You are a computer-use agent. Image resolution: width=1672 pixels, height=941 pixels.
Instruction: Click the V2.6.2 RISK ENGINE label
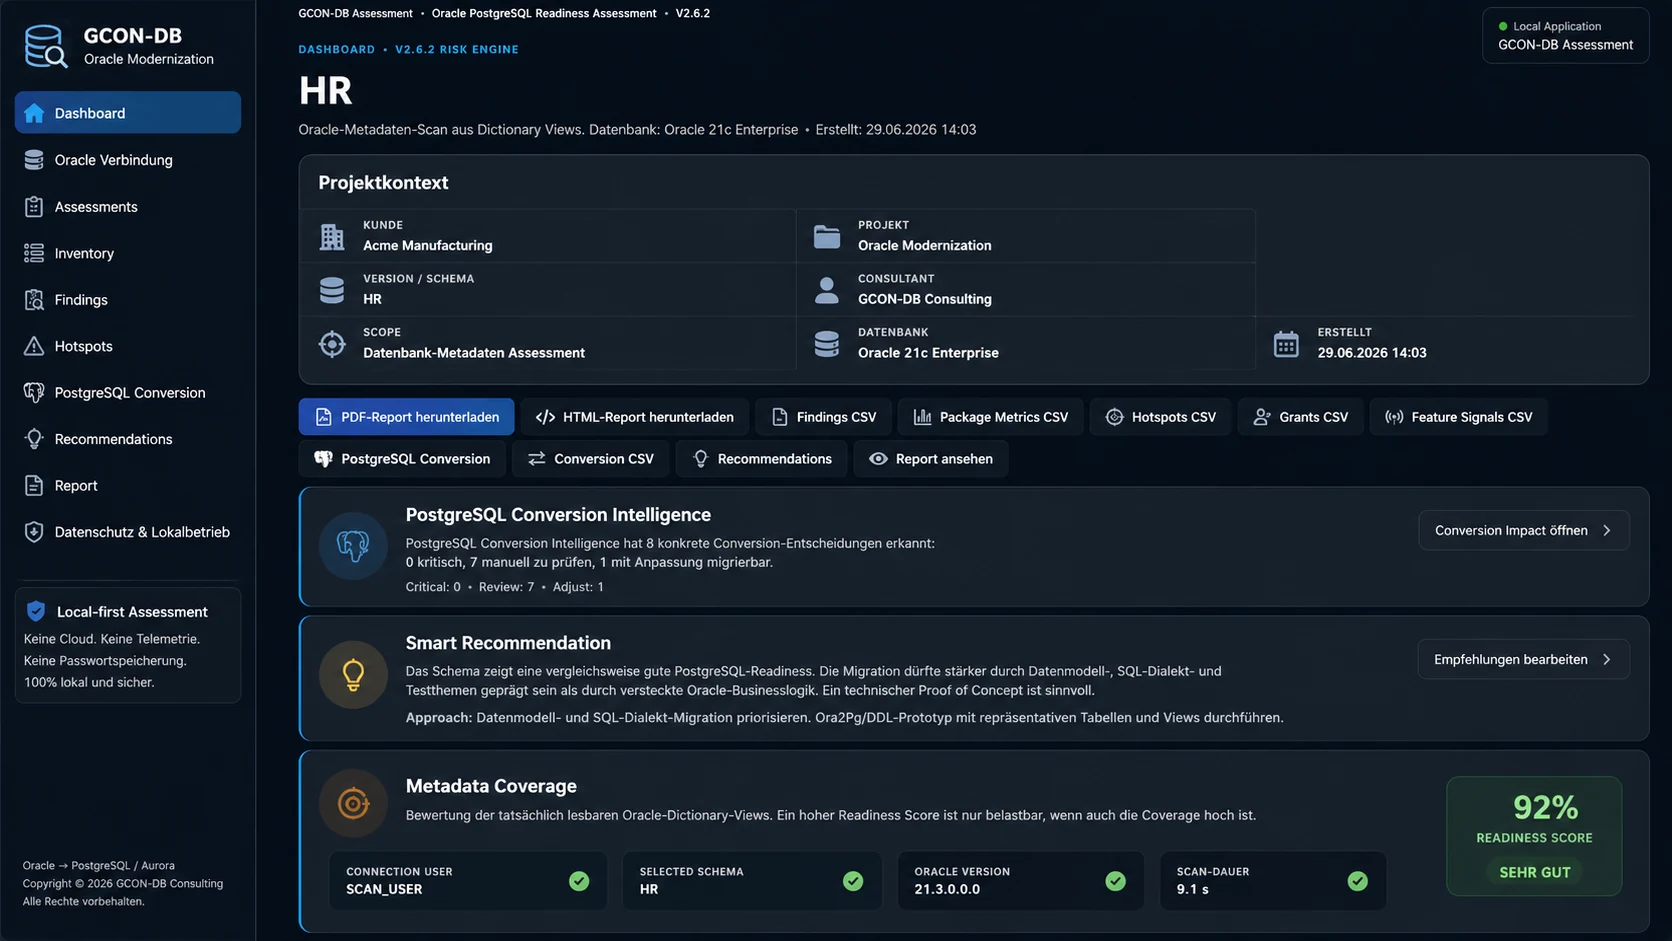[x=457, y=49]
